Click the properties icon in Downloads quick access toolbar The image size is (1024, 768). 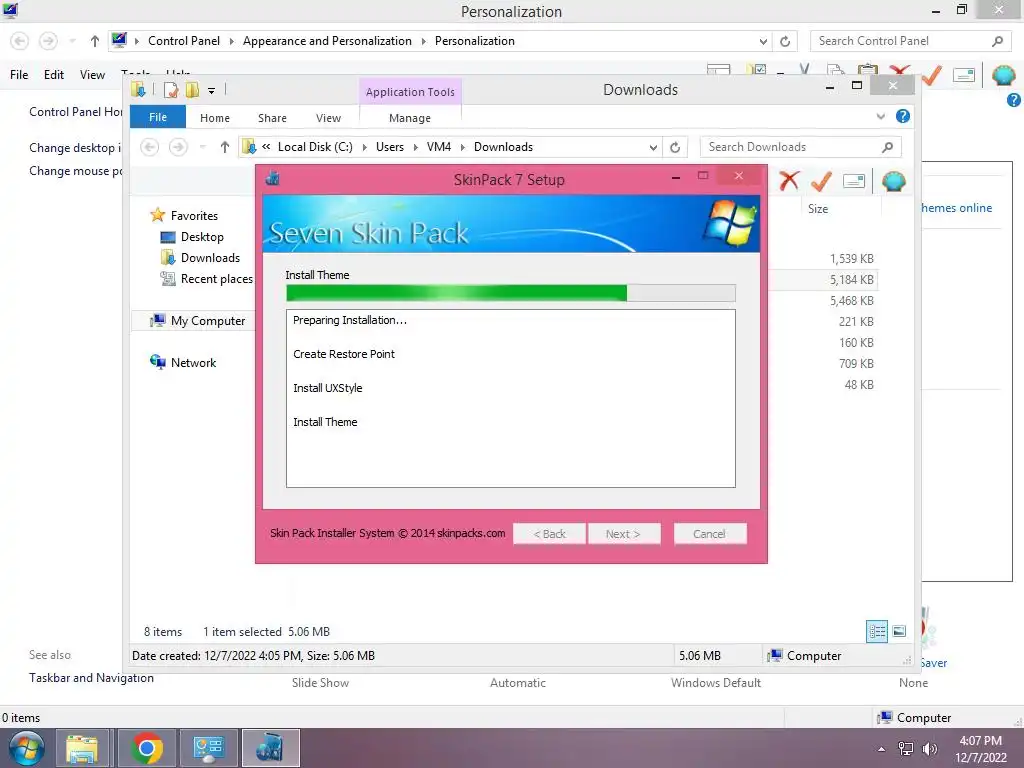(x=171, y=90)
